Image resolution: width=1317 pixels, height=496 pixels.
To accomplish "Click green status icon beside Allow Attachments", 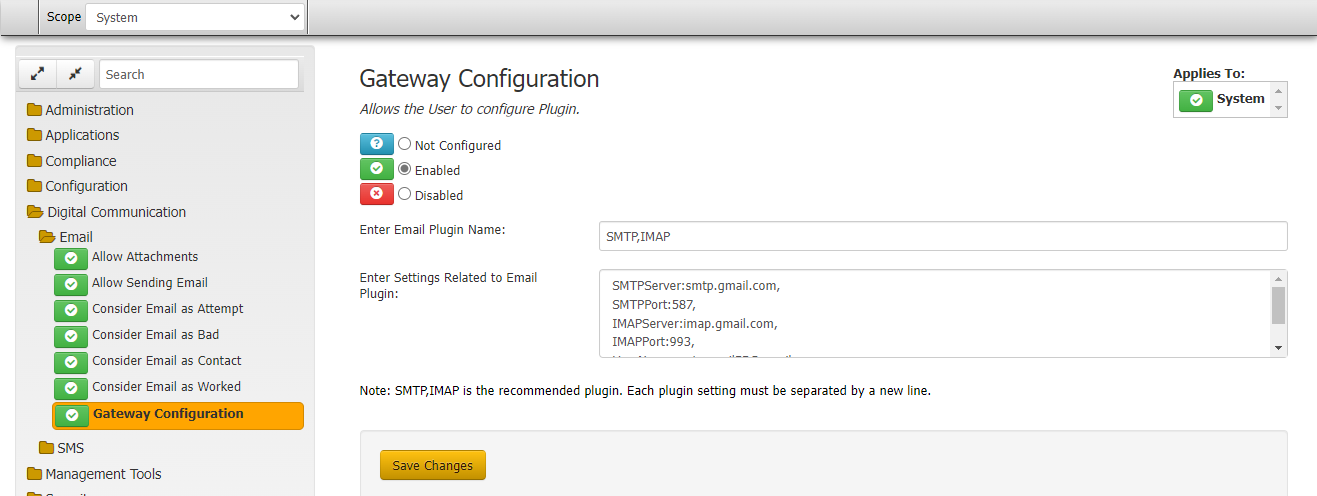I will [x=70, y=258].
